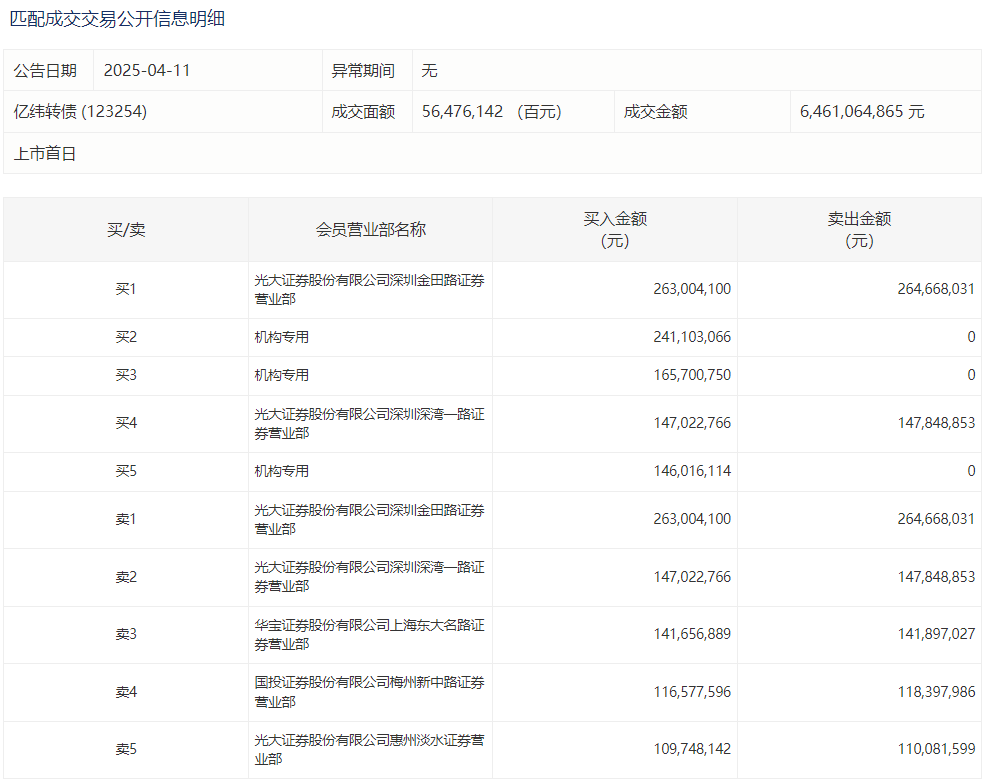987x784 pixels.
Task: Open 华宝证券上海东大名路证券营业部 entry
Action: coord(369,635)
